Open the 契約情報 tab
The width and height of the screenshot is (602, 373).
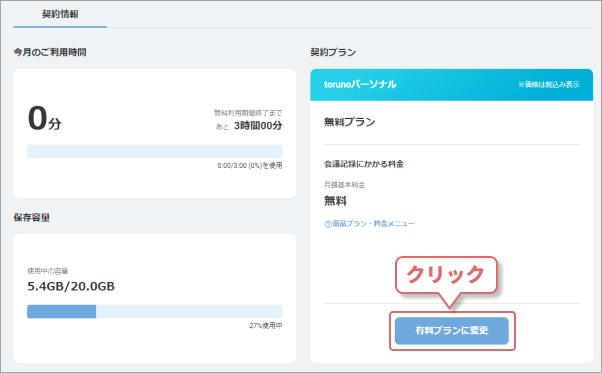point(60,14)
